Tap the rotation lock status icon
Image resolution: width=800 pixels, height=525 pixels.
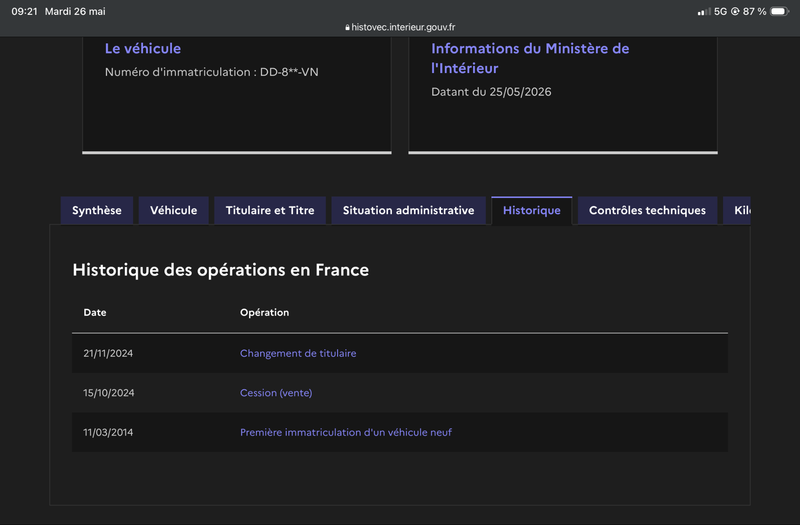tap(735, 11)
